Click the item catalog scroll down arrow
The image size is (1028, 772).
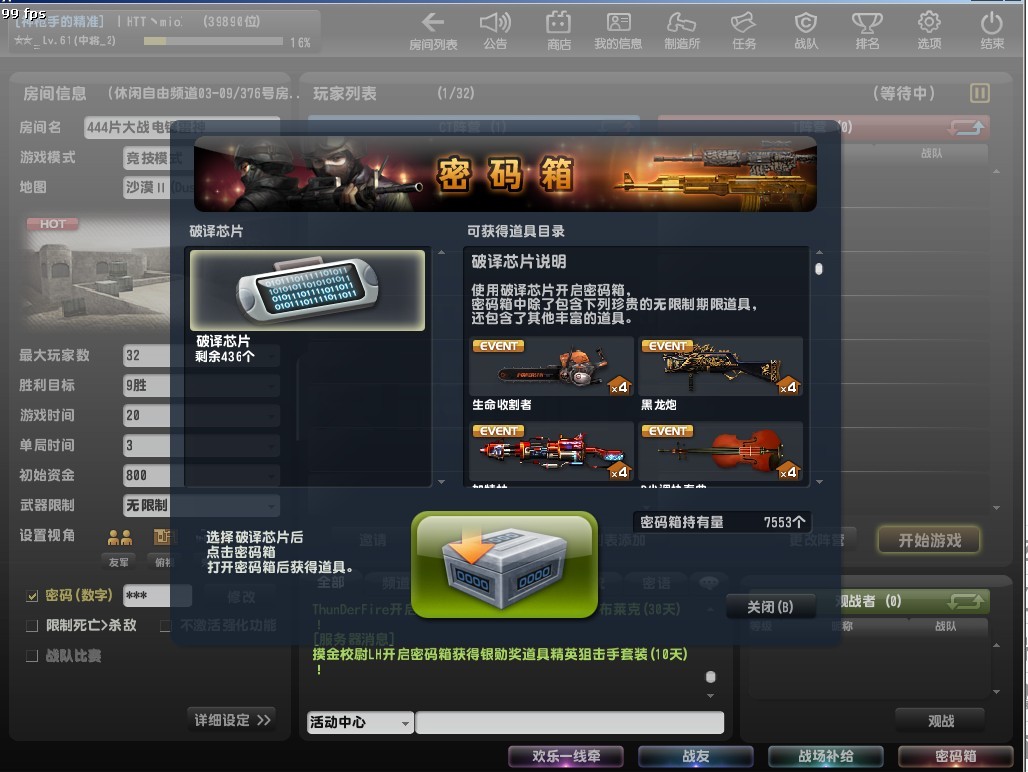coord(819,482)
